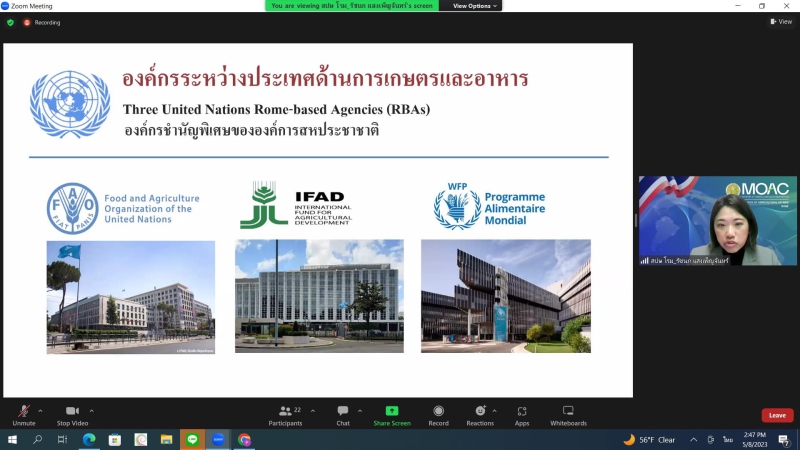Screen dimensions: 800x450
Task: Open View Options dropdown
Action: tap(474, 6)
